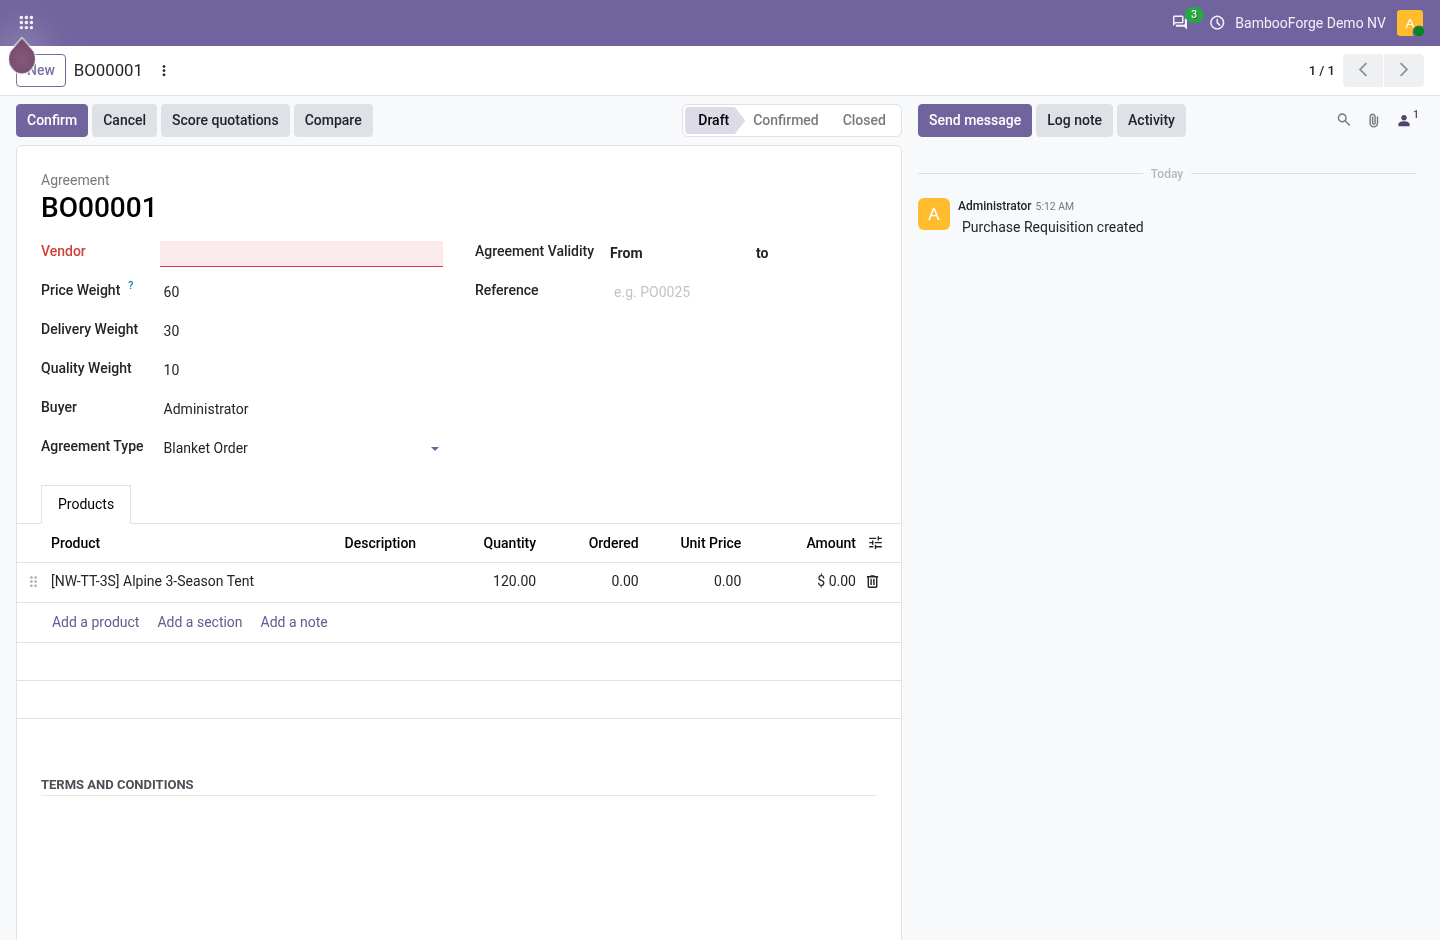
Task: Open the Vendor selection field
Action: pos(301,253)
